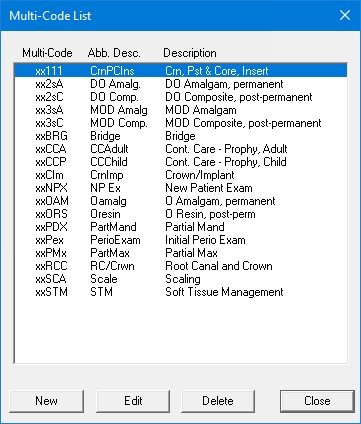Click the 'PartMand' abbreviation
Screen dimensions: 361x424
[113, 227]
